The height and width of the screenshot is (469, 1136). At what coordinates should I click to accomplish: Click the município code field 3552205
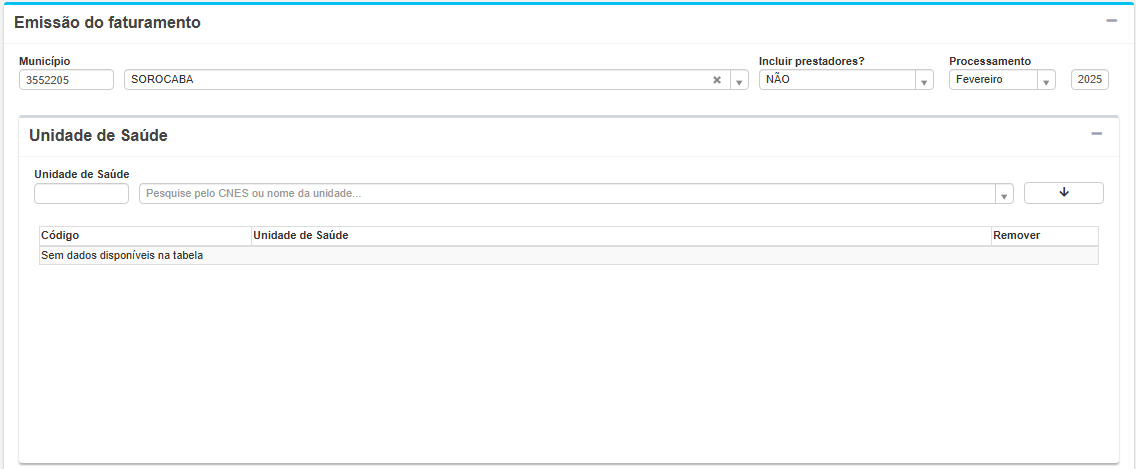pos(66,80)
